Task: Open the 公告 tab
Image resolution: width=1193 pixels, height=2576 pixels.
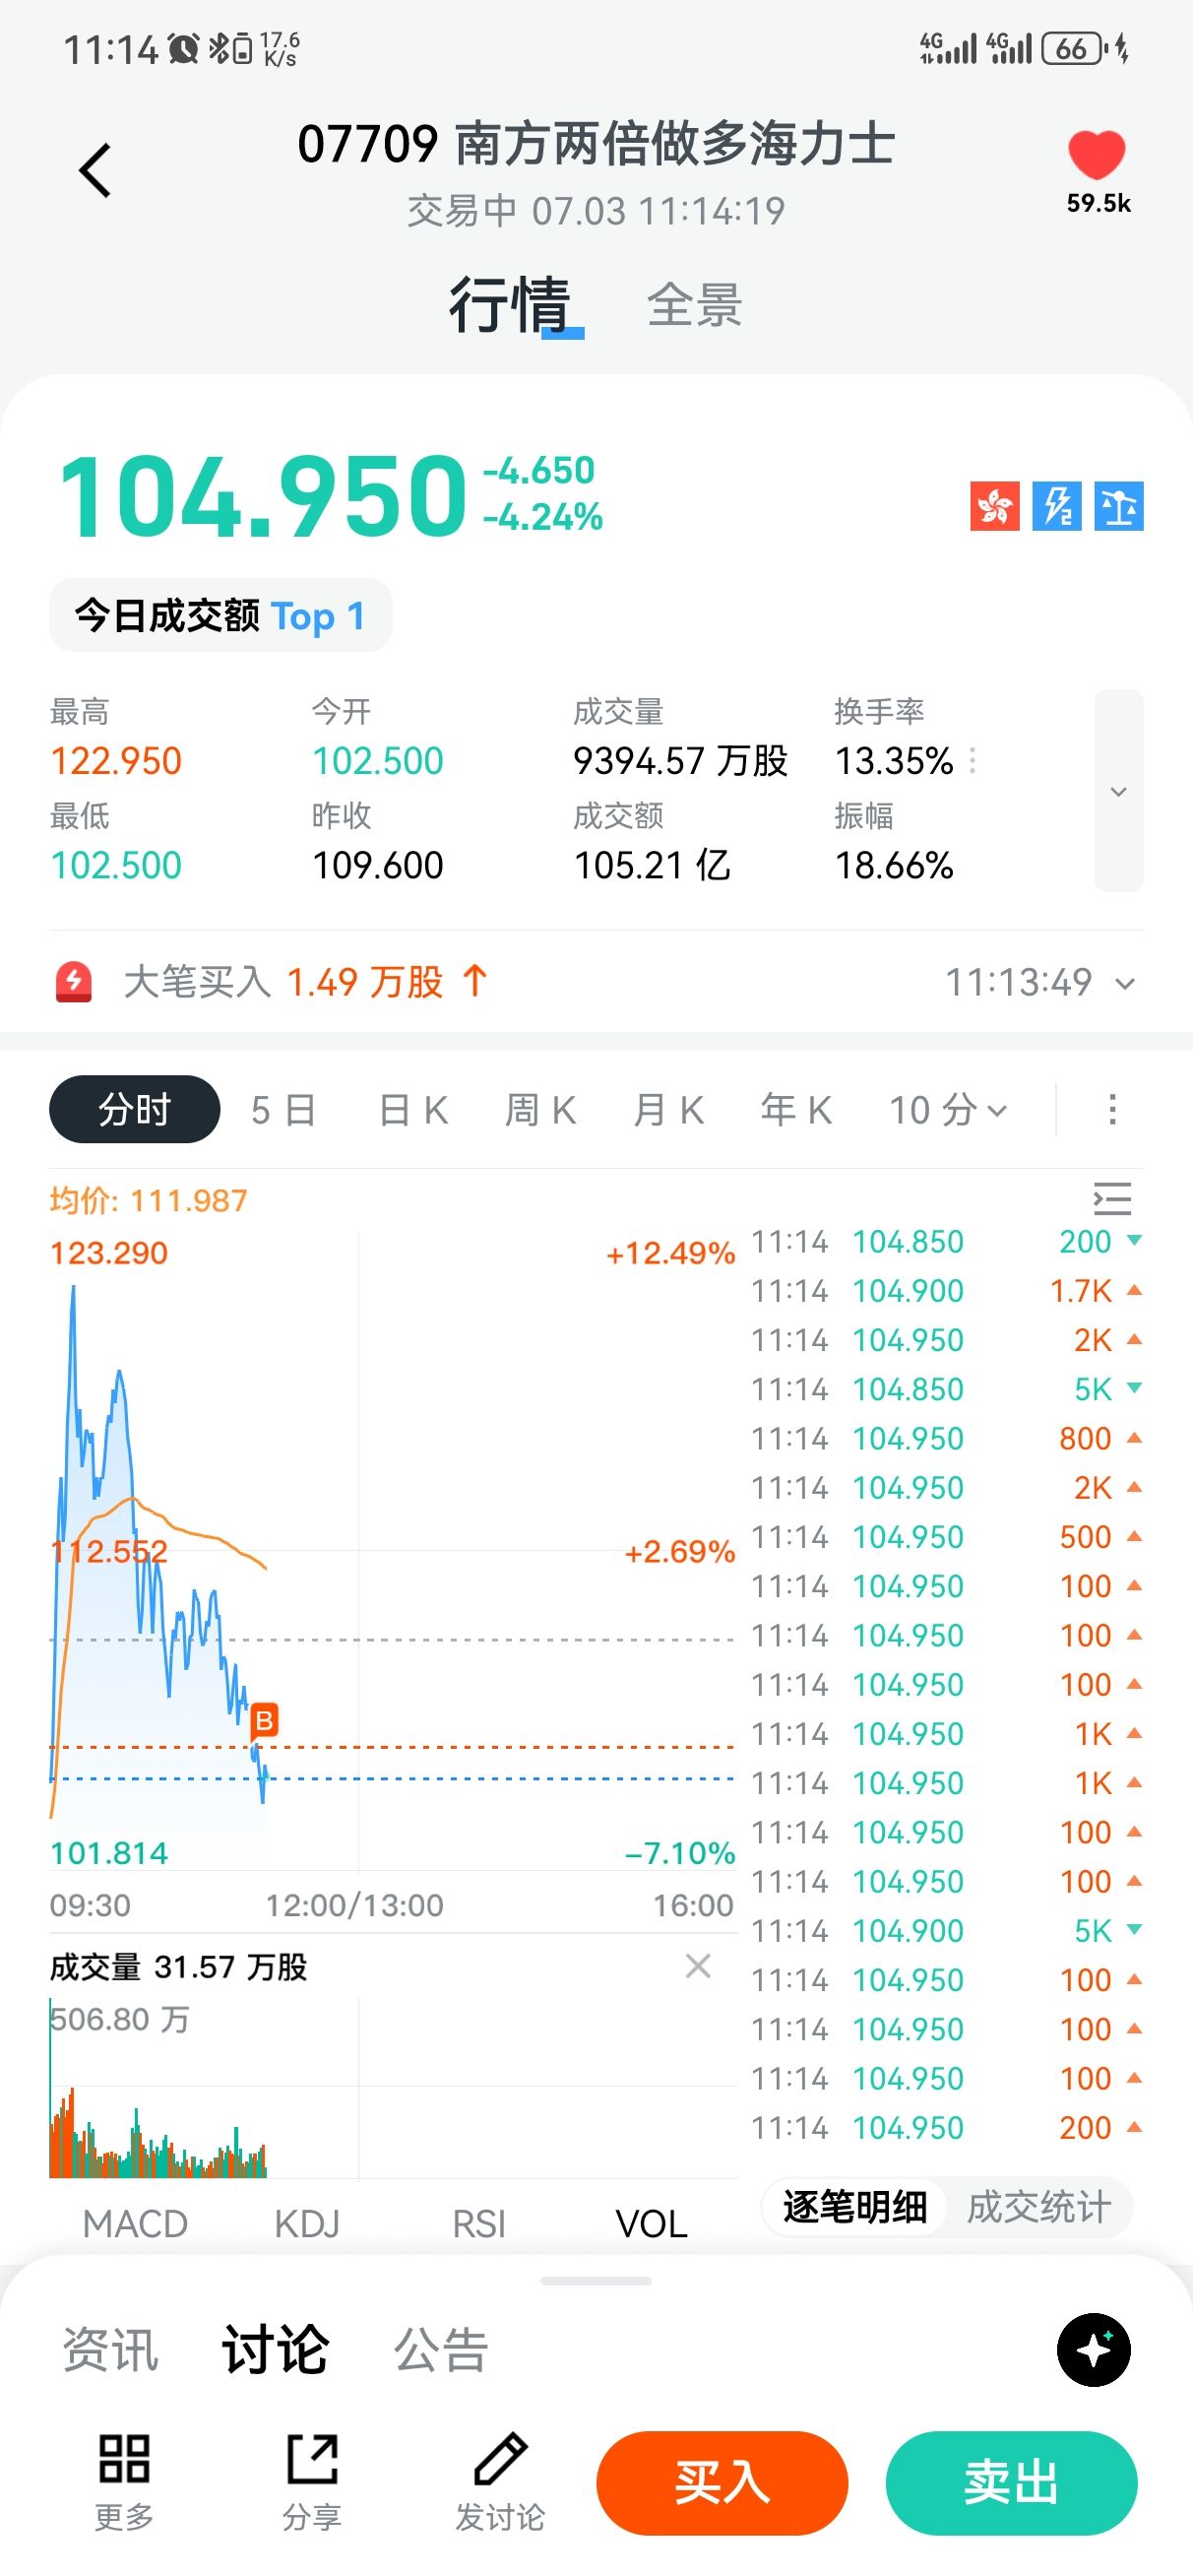Action: tap(440, 2349)
